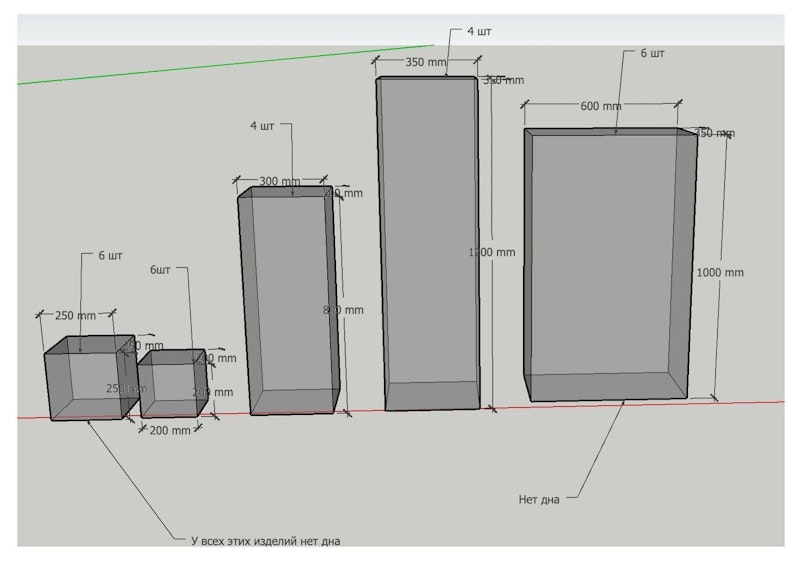Click the 600 mm width dimension label
The width and height of the screenshot is (800, 563).
[600, 107]
